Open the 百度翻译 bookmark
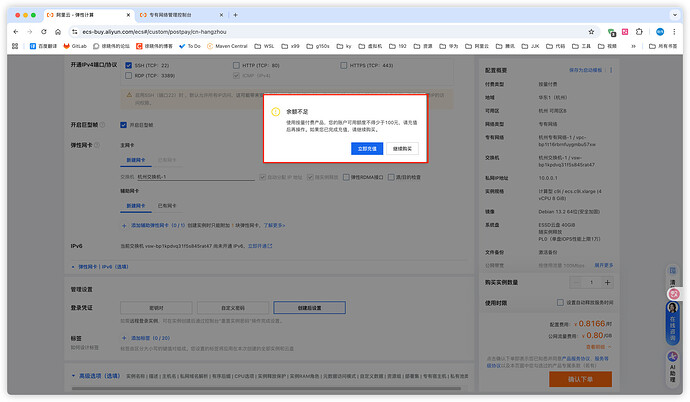Screen dimensions: 690x402 pyautogui.click(x=45, y=46)
